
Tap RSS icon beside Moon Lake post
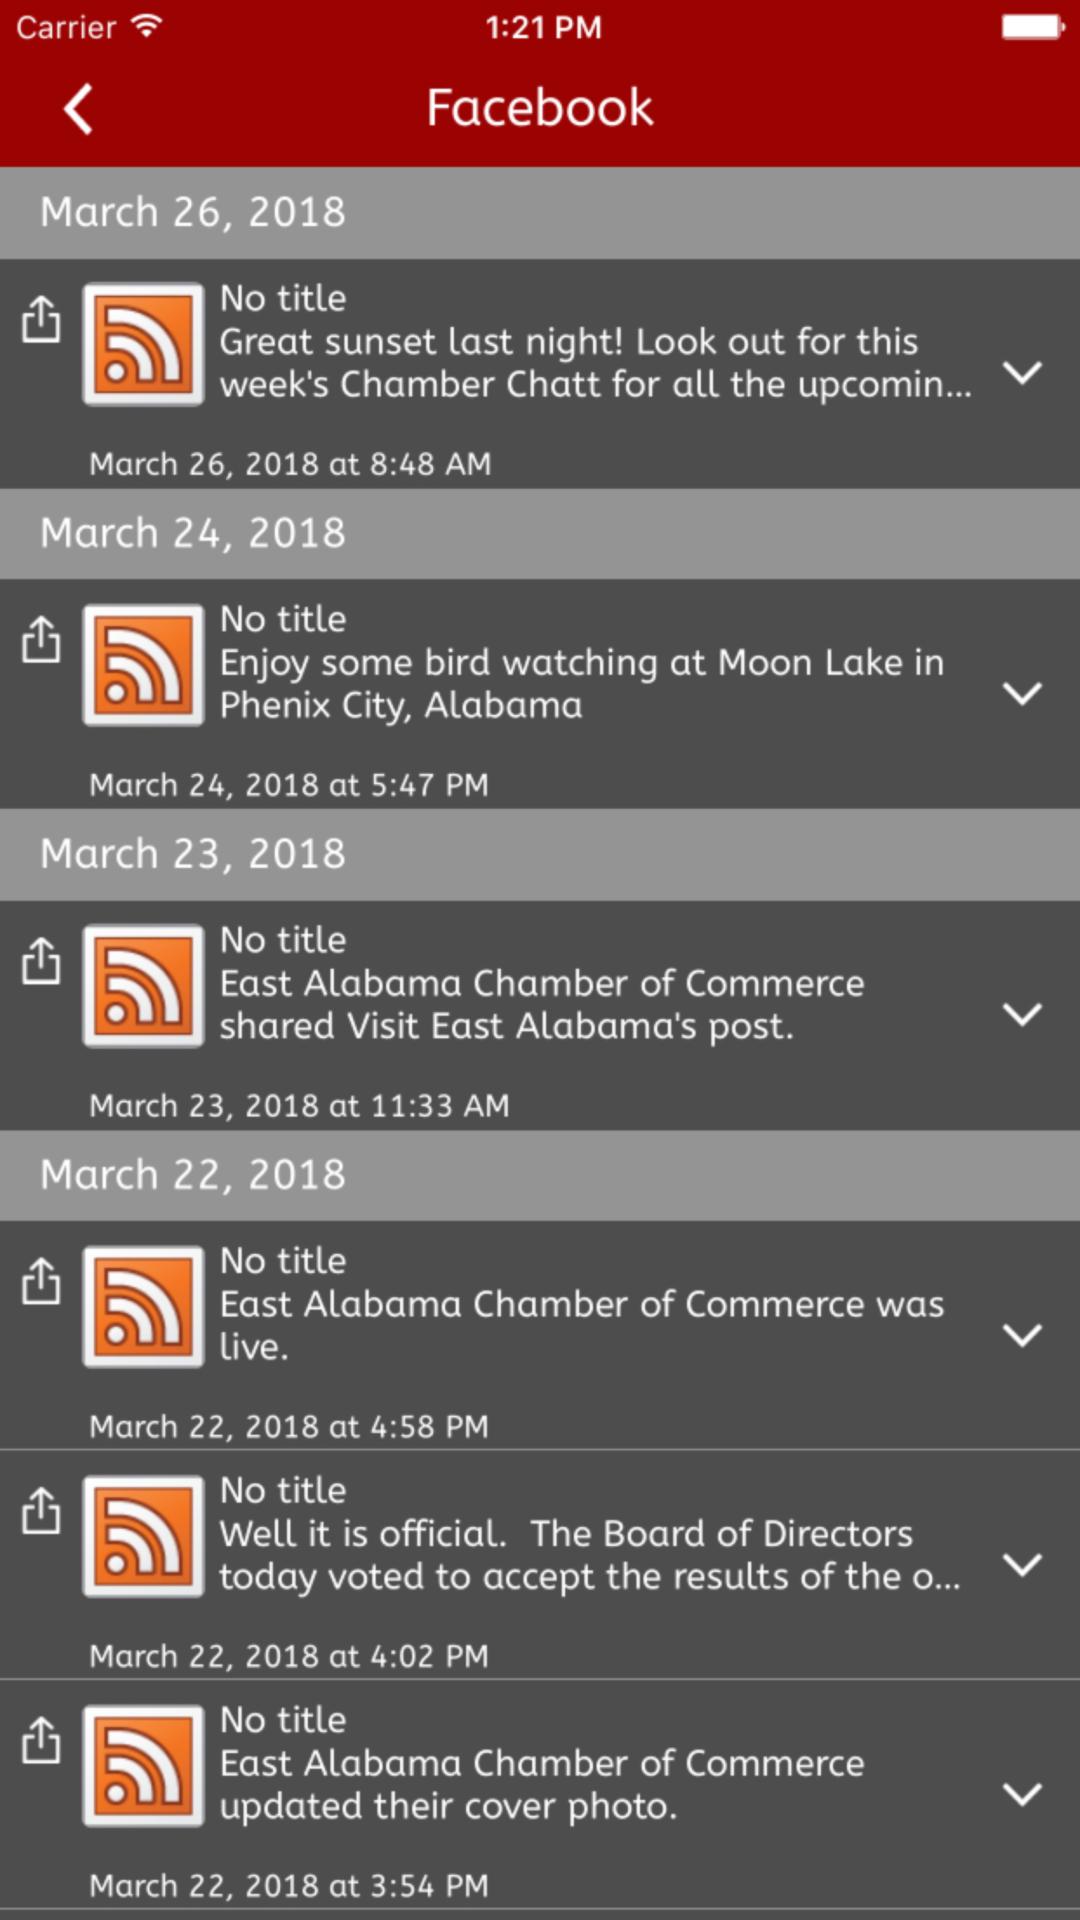tap(143, 665)
